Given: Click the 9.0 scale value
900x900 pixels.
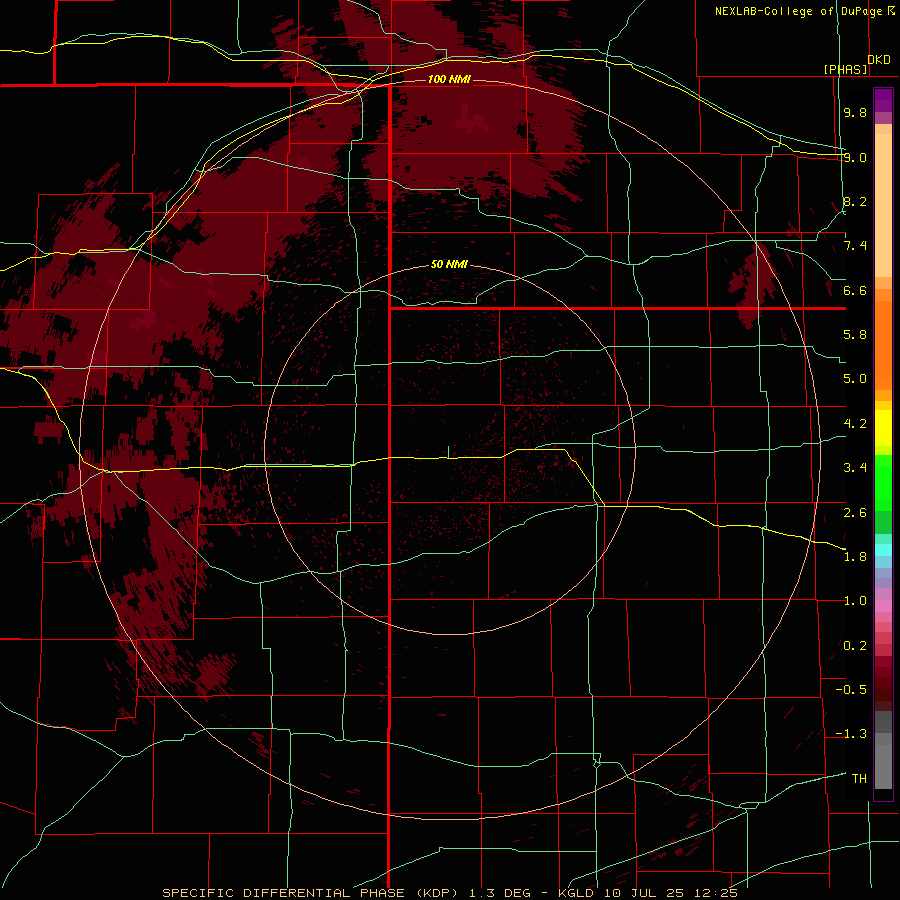Looking at the screenshot, I should (855, 157).
